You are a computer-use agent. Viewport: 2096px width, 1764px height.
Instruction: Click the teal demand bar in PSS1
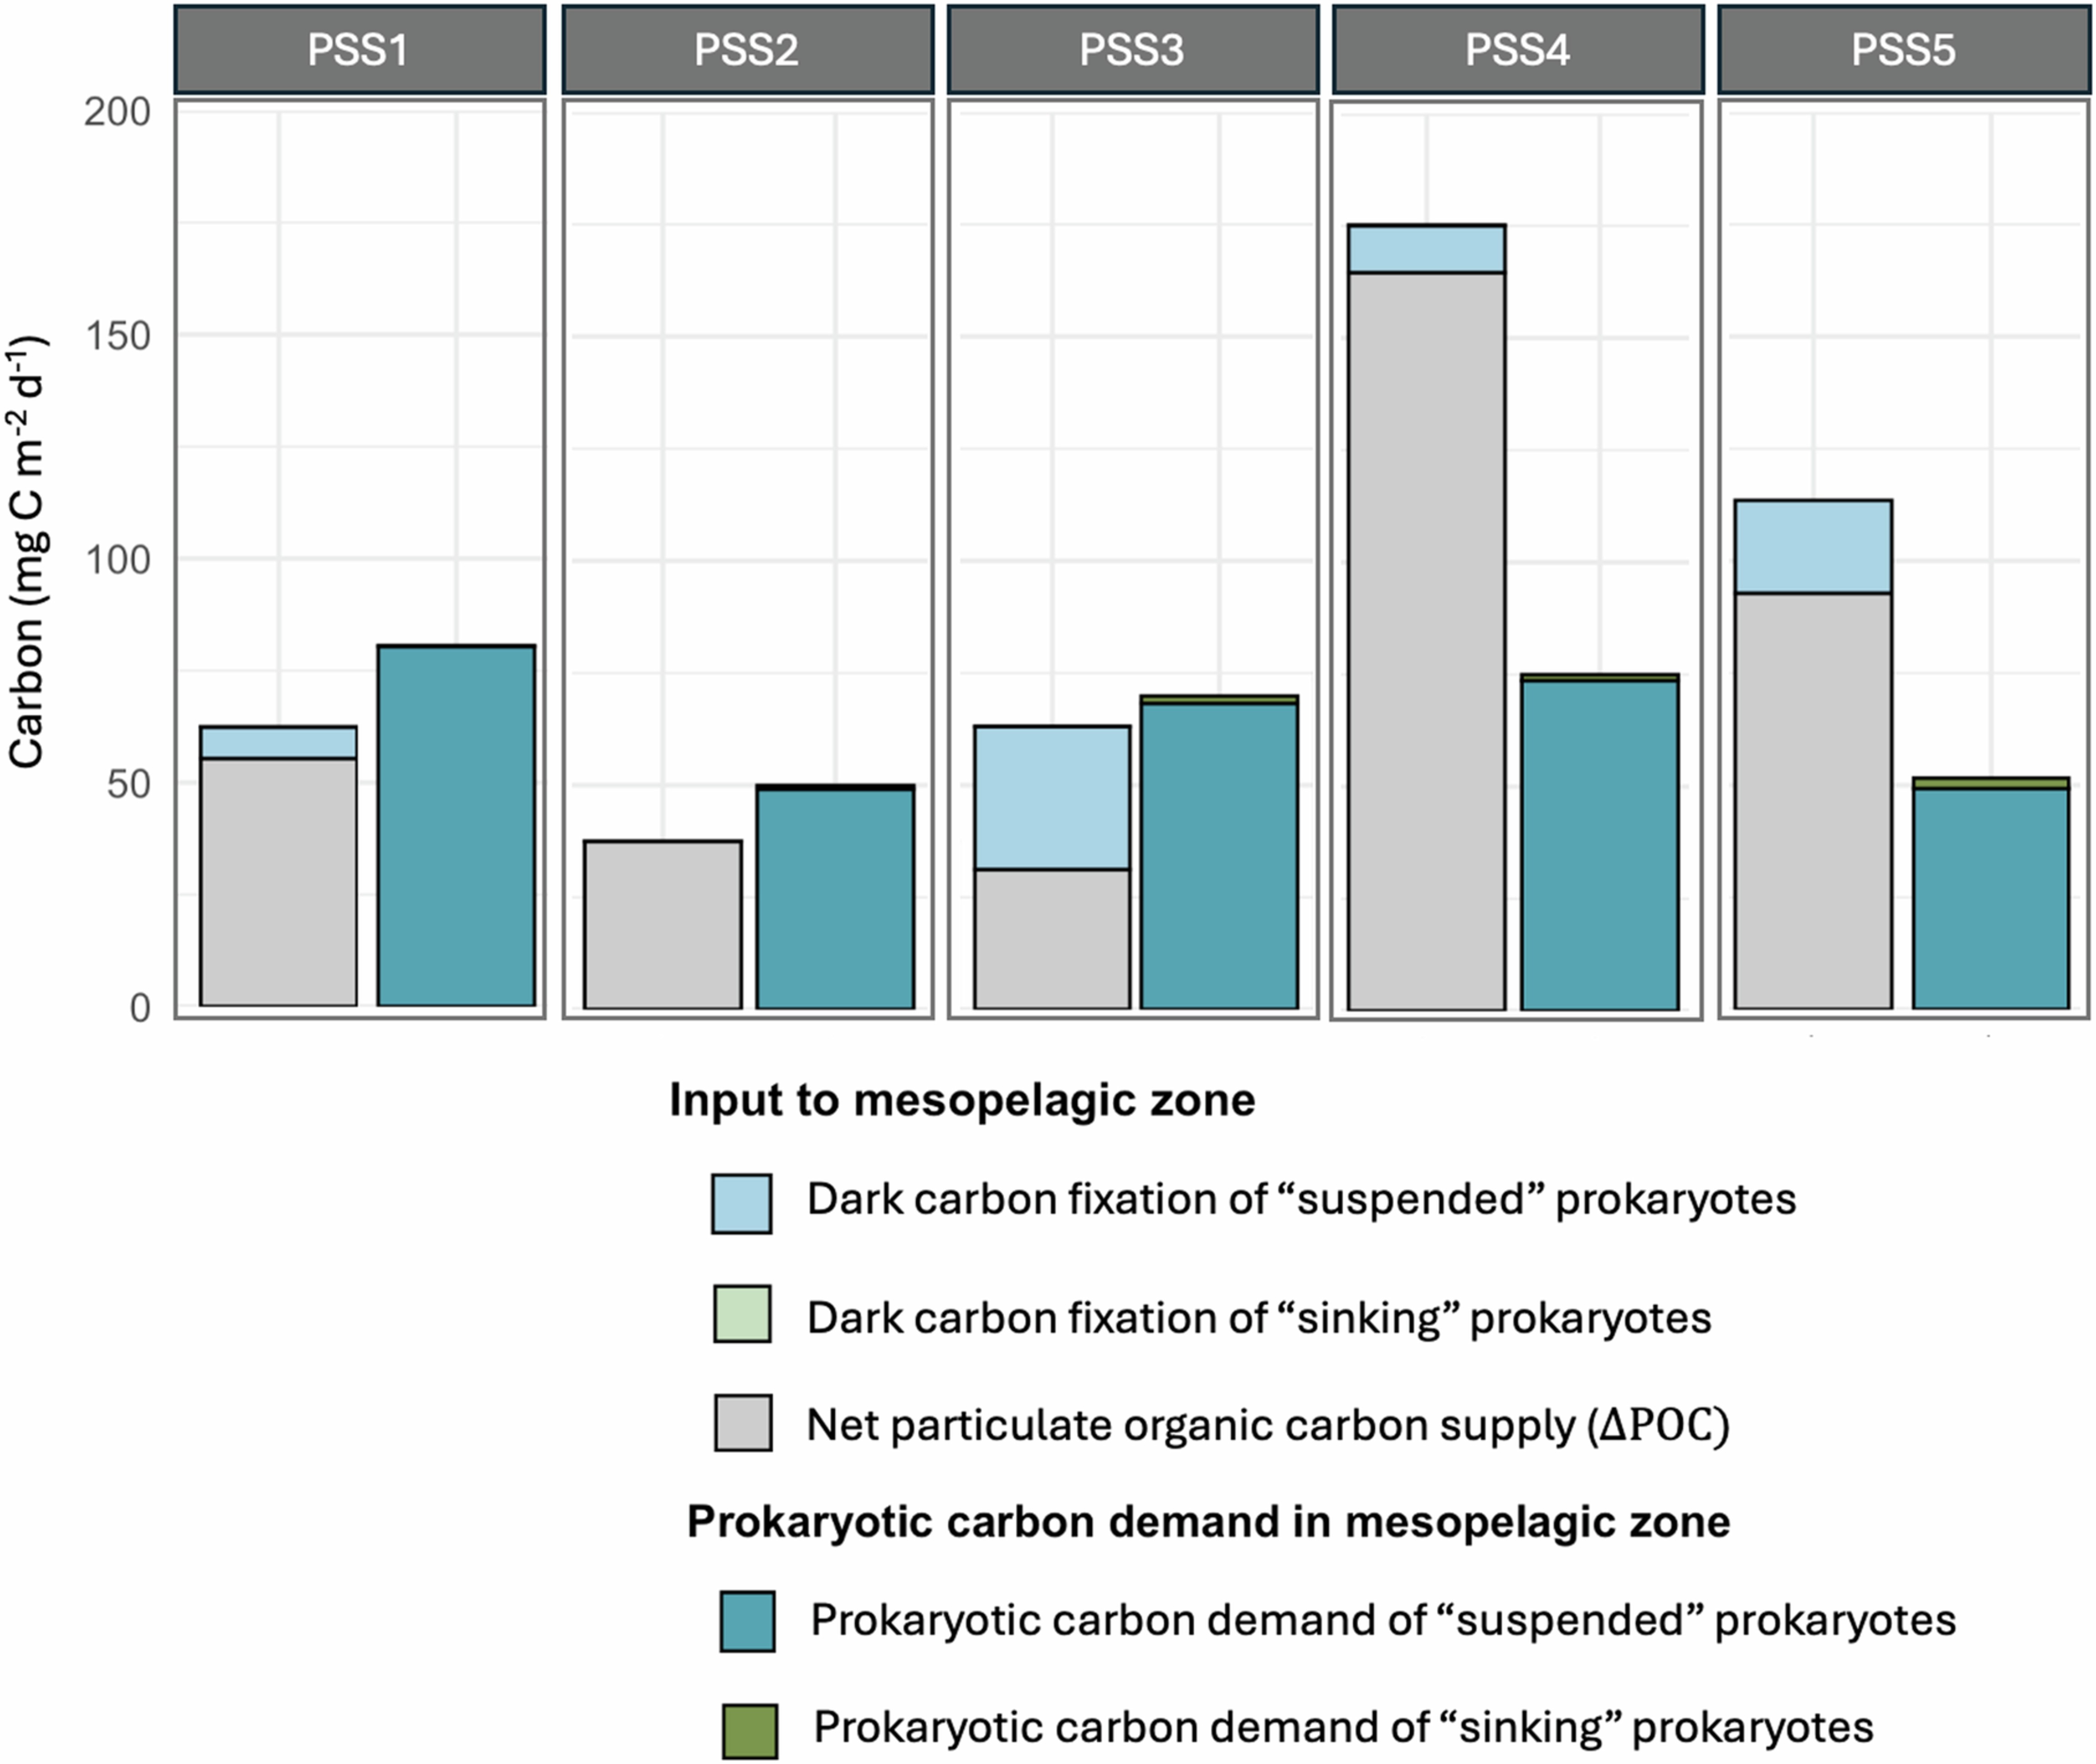point(456,826)
